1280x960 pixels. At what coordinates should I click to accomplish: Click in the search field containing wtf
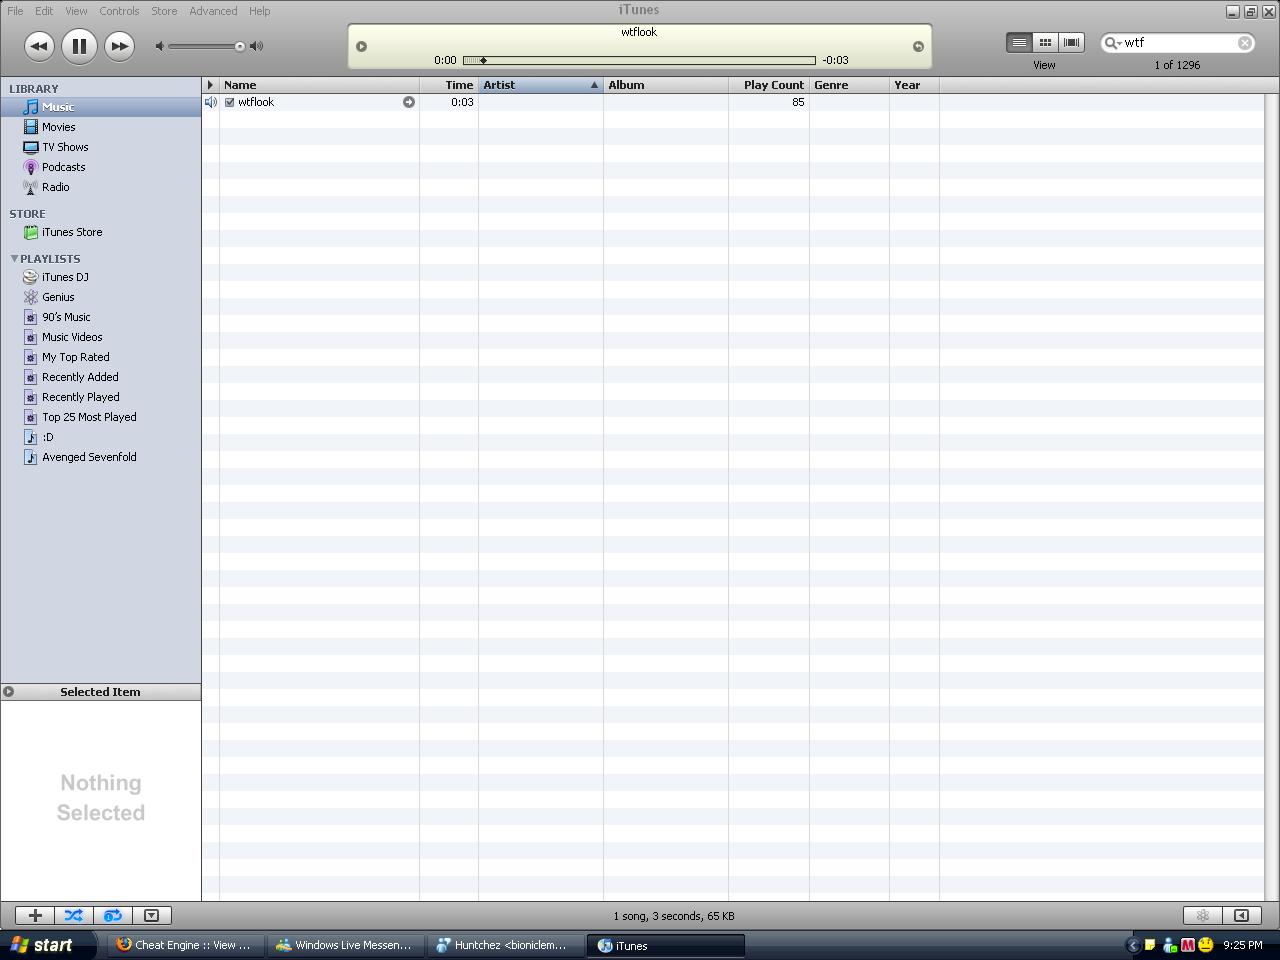[x=1178, y=43]
